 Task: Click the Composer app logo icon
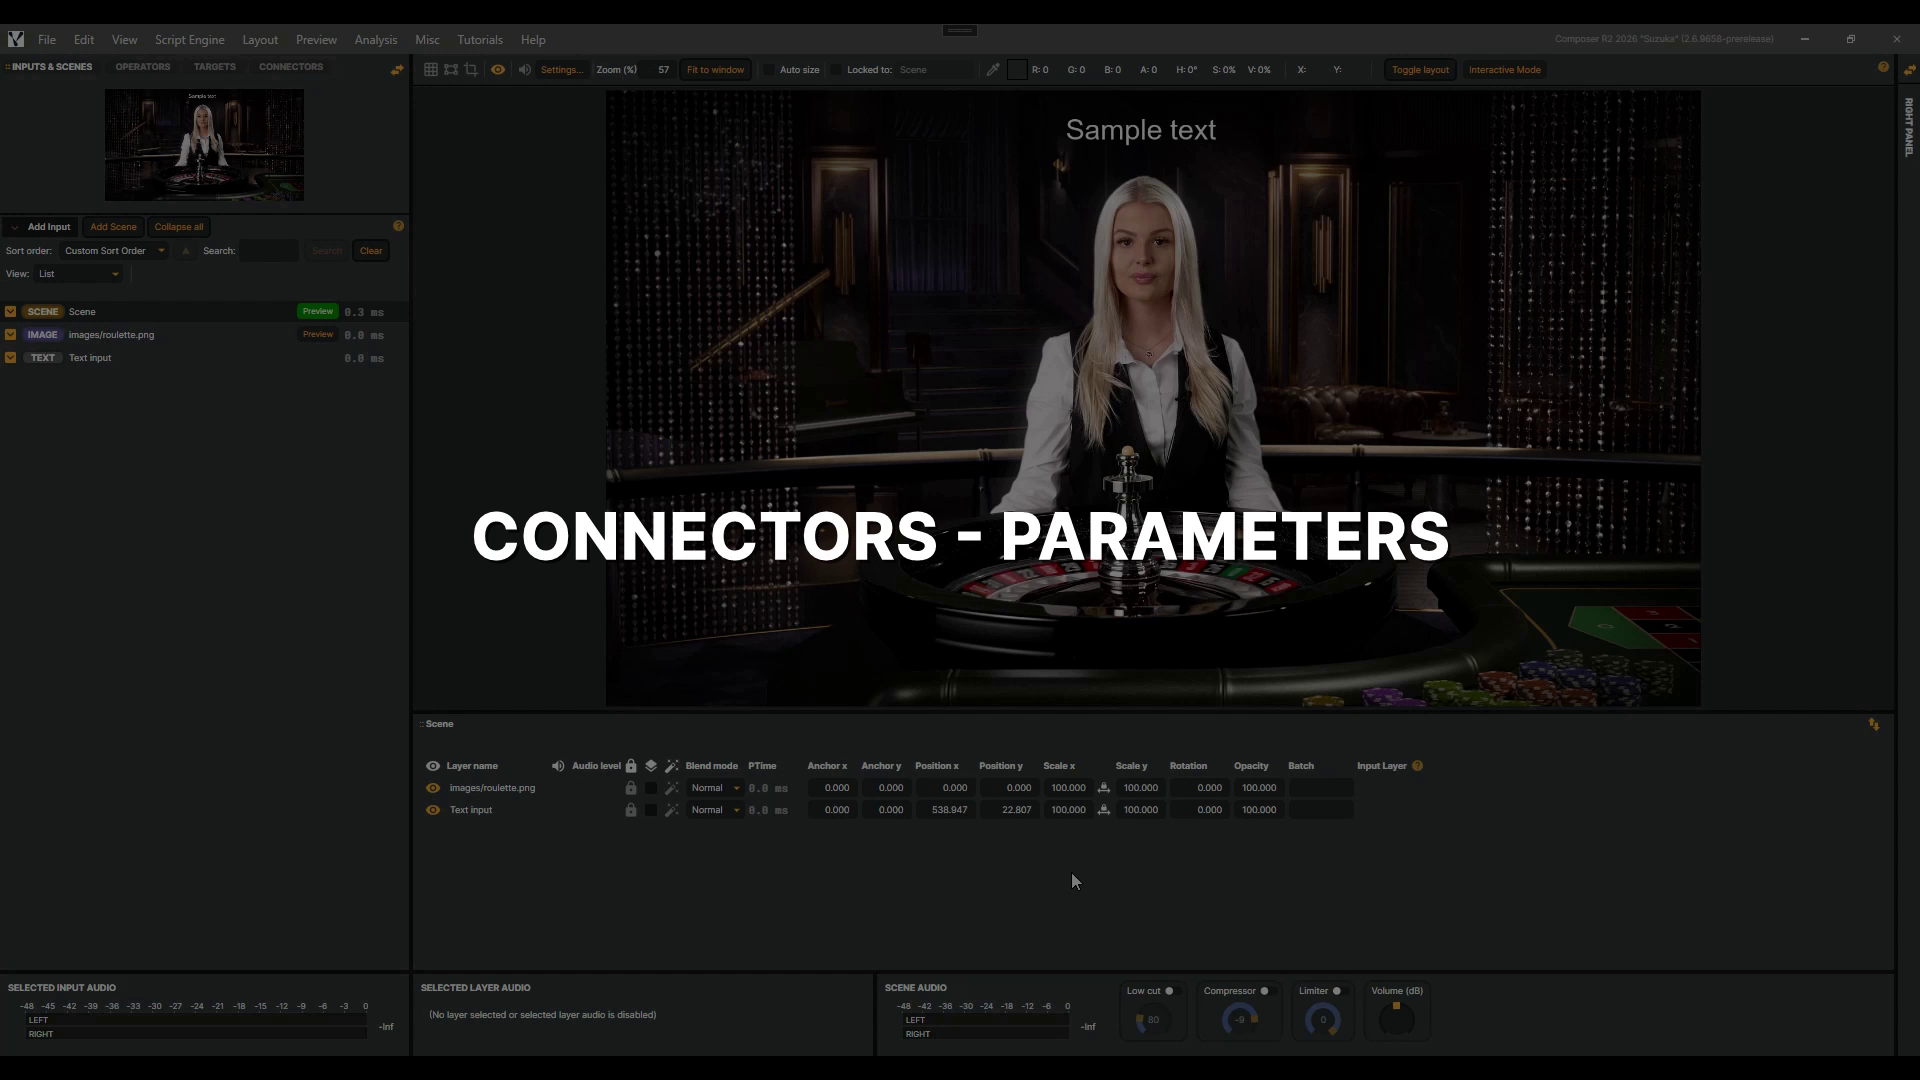(x=16, y=39)
